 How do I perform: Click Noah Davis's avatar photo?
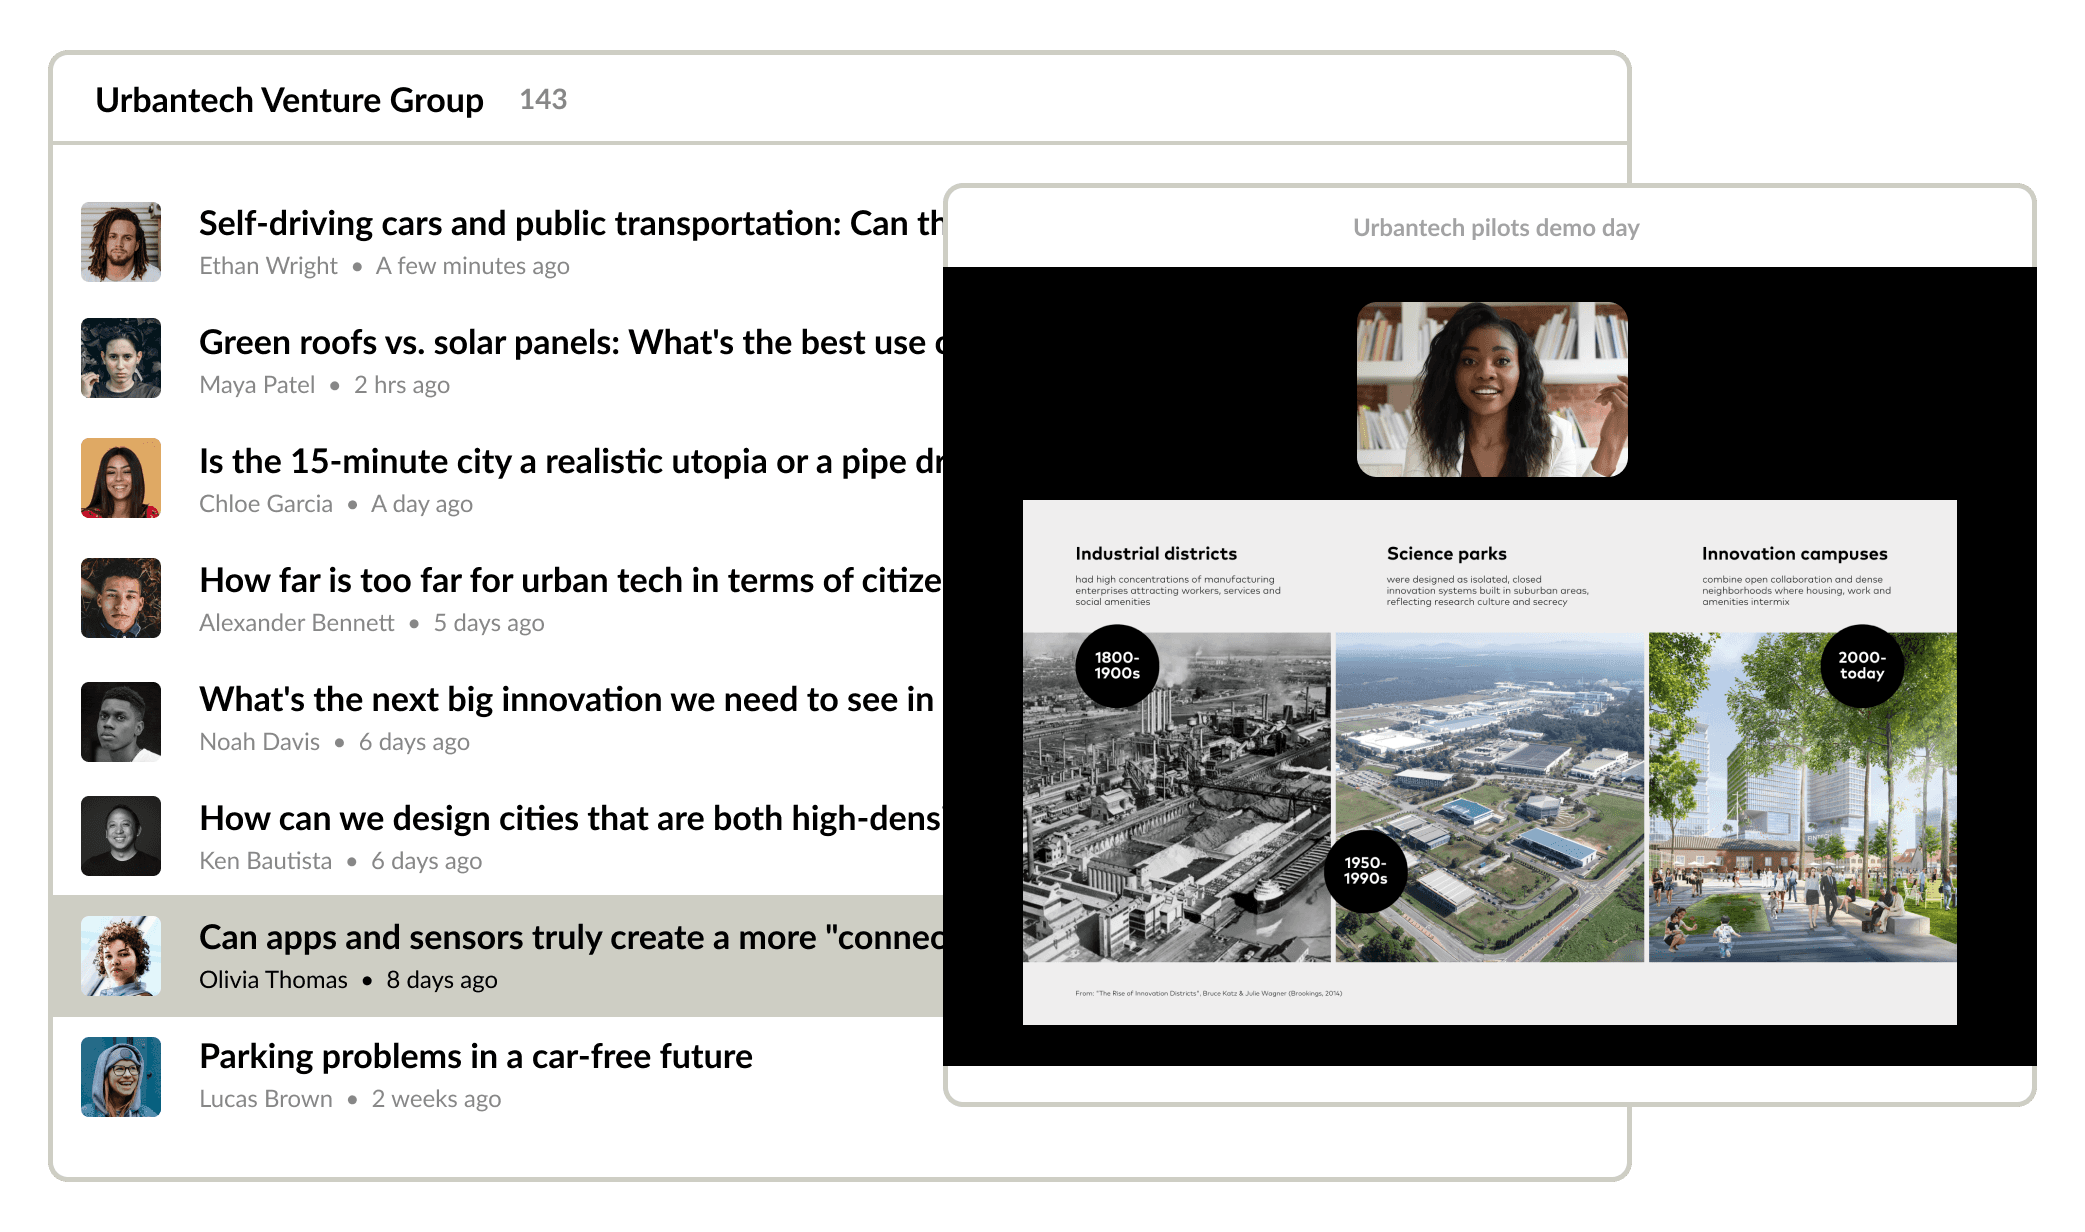pos(121,722)
